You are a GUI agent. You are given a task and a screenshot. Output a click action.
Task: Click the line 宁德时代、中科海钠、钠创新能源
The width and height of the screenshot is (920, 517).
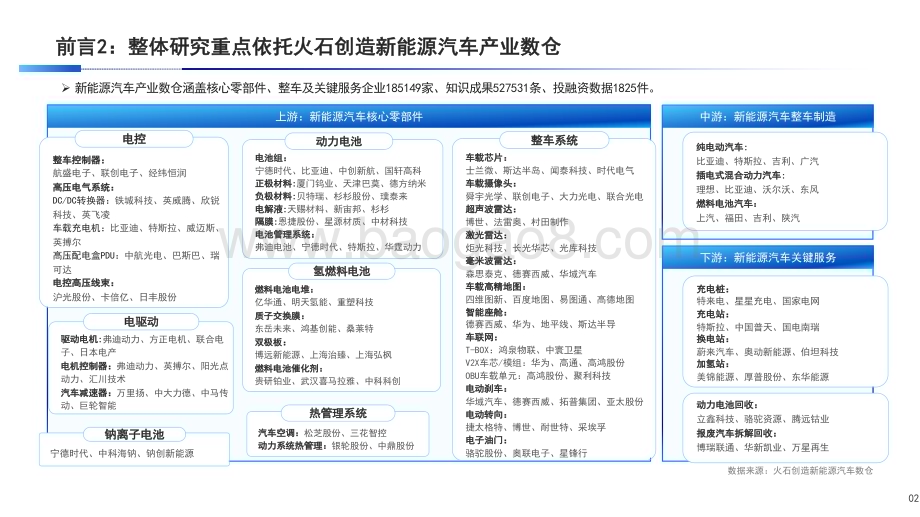point(122,454)
